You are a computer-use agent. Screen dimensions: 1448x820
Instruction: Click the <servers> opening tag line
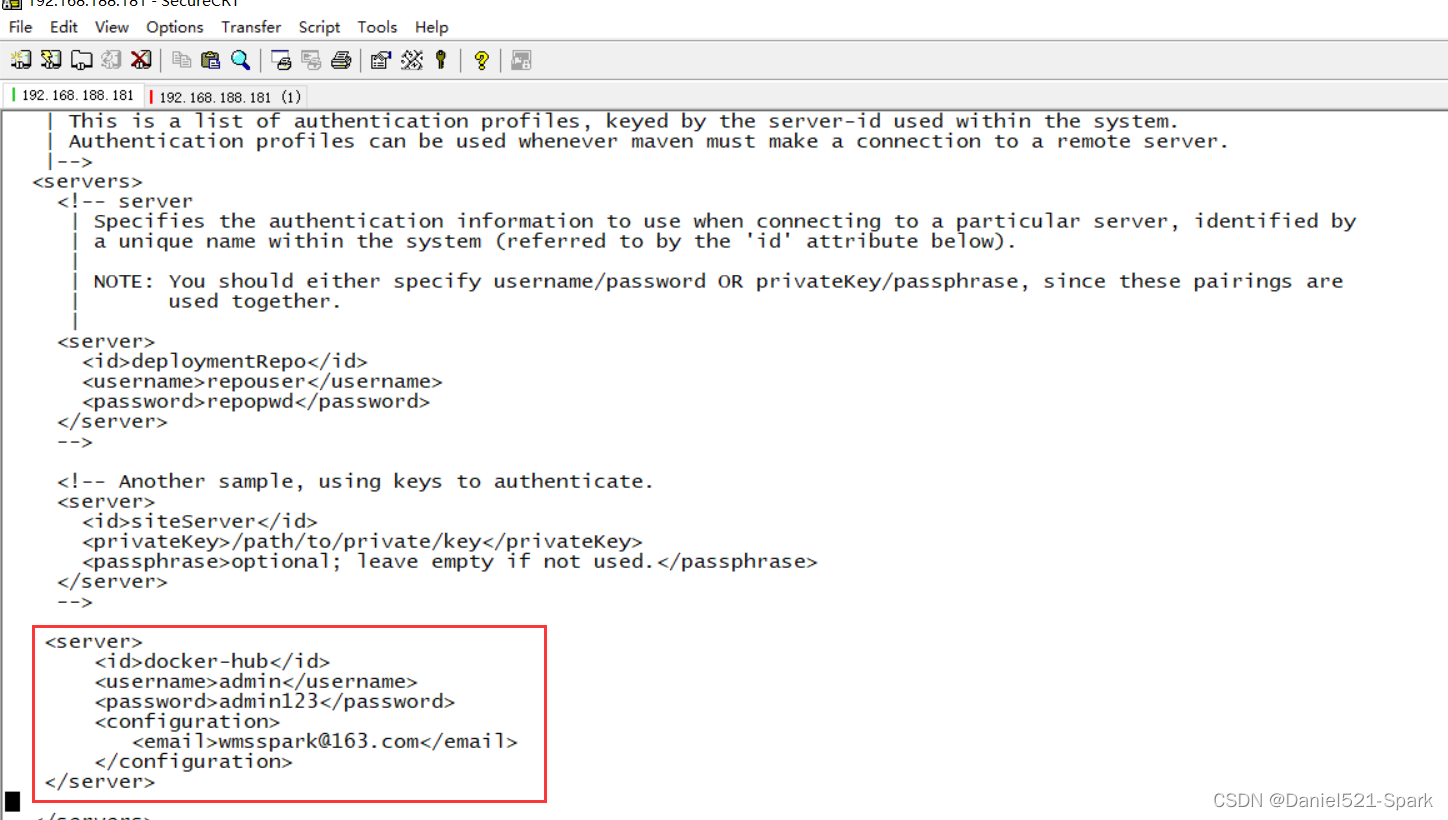click(x=88, y=181)
